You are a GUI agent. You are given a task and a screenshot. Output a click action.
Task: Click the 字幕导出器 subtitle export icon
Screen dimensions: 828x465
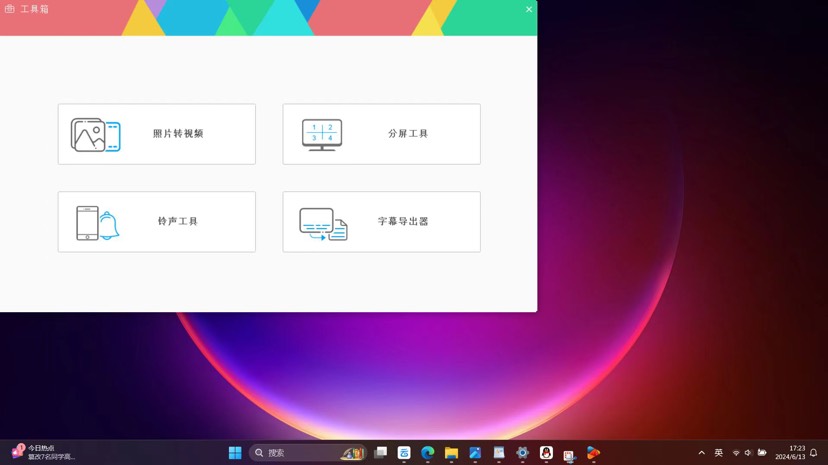click(323, 223)
